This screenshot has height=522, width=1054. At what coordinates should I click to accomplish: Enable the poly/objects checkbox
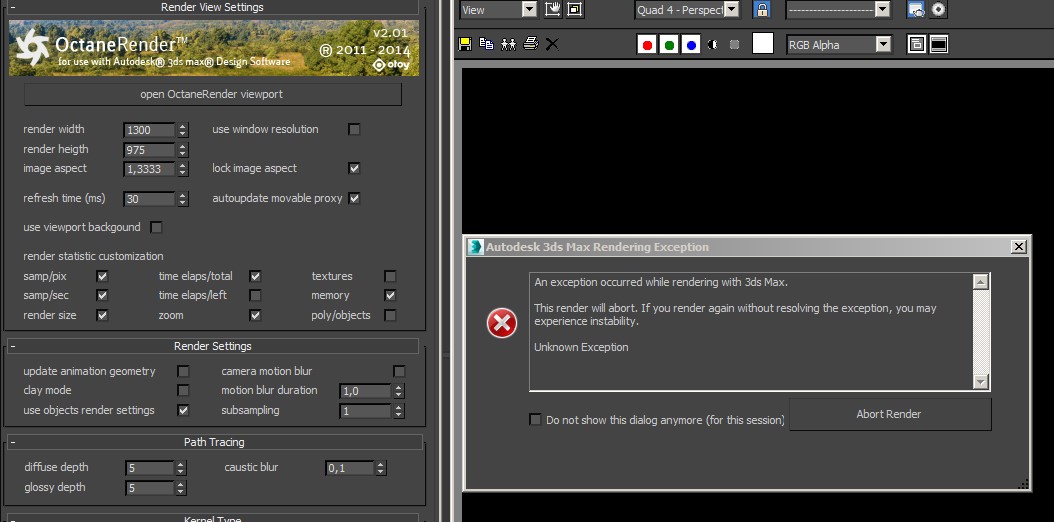(390, 315)
